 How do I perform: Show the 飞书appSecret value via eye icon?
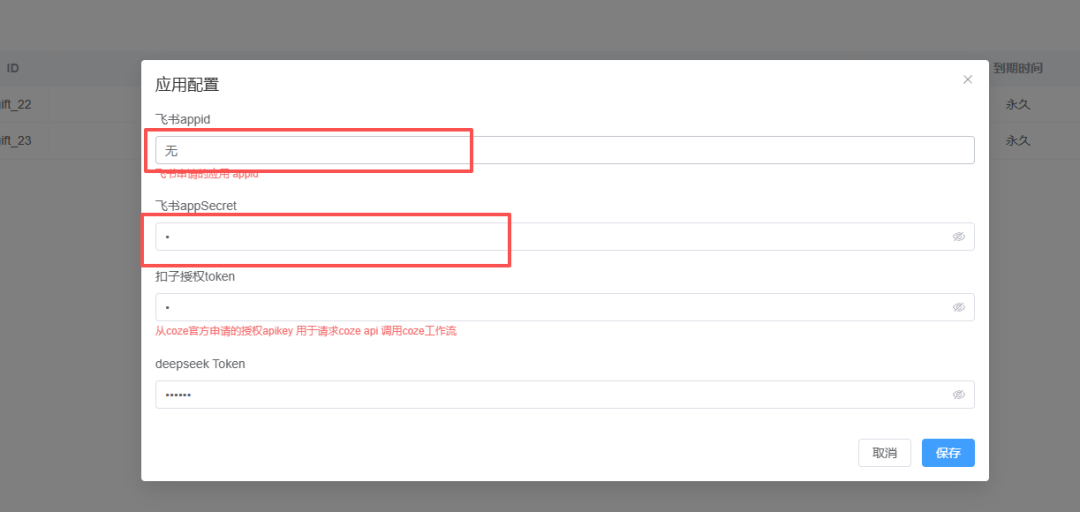point(959,236)
